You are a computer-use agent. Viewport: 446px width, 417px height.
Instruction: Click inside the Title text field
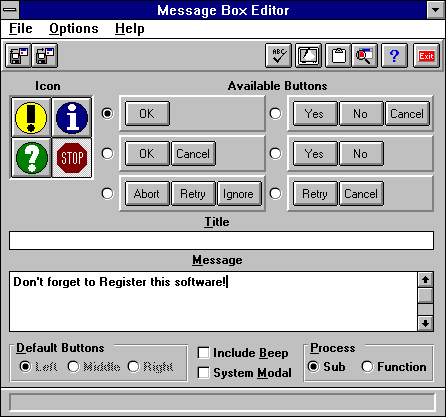(221, 240)
